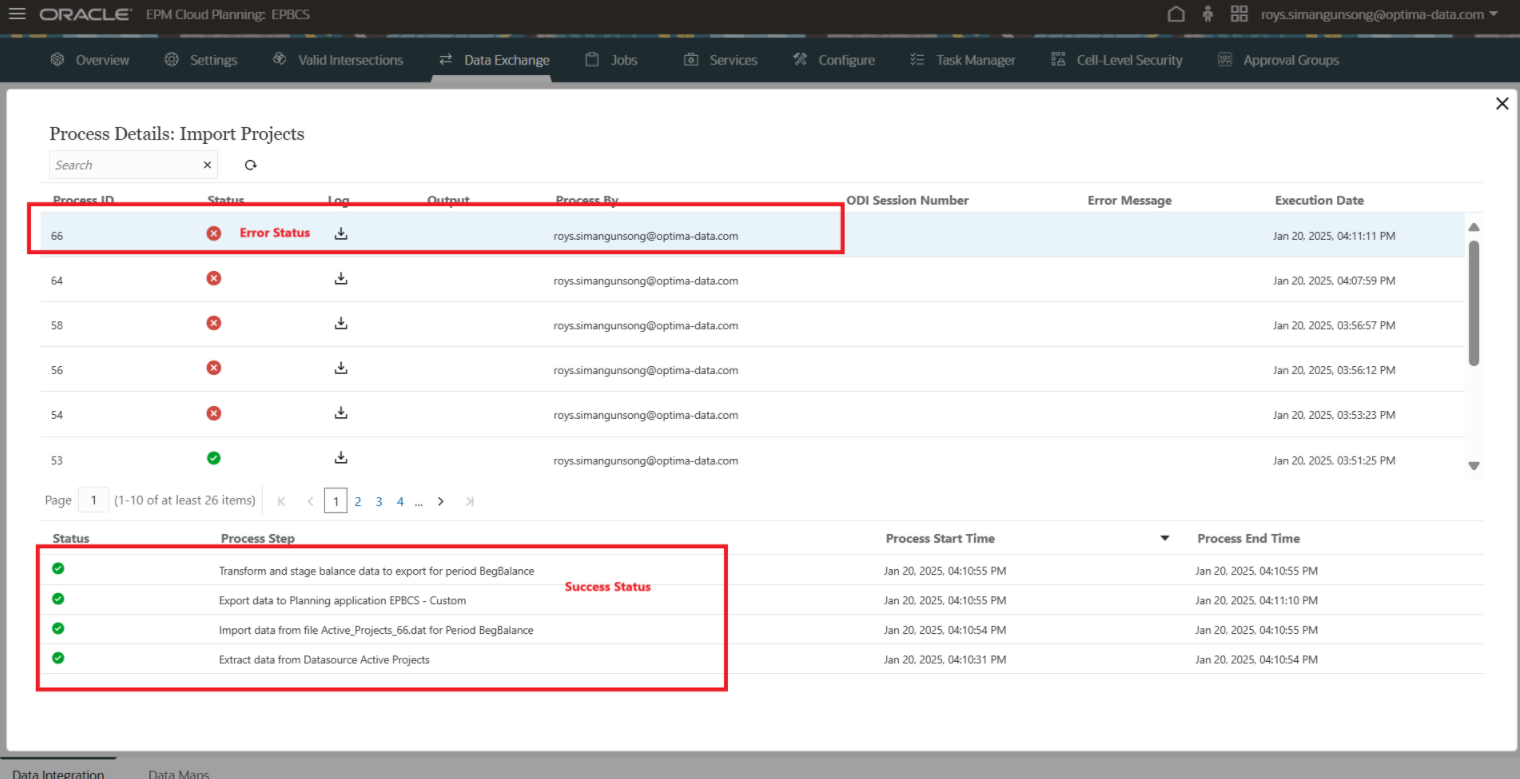Open the Jobs tab

click(611, 60)
